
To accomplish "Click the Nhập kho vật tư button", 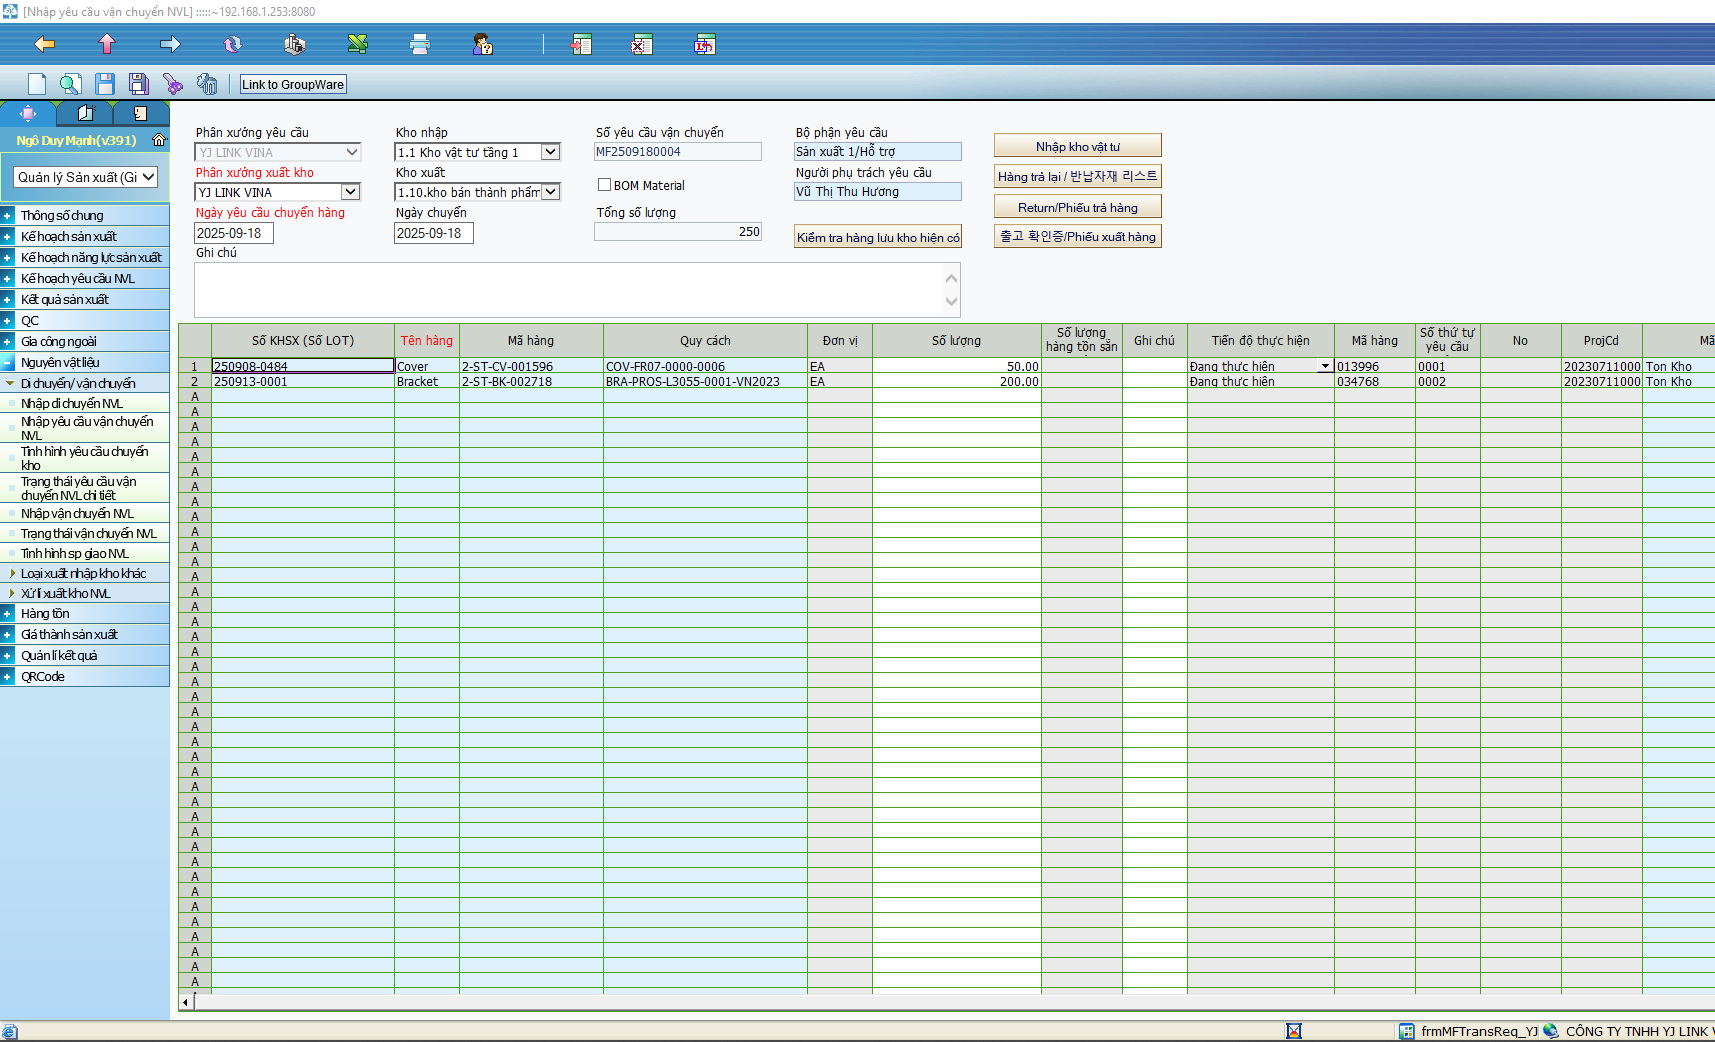I will 1077,146.
